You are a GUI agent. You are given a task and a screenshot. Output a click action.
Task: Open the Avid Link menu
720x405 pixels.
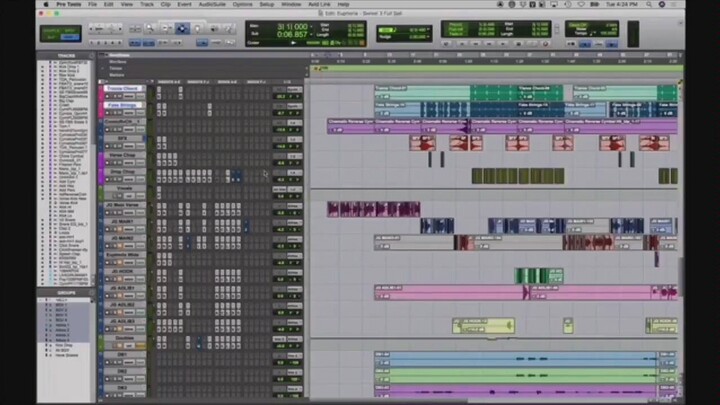pos(319,4)
